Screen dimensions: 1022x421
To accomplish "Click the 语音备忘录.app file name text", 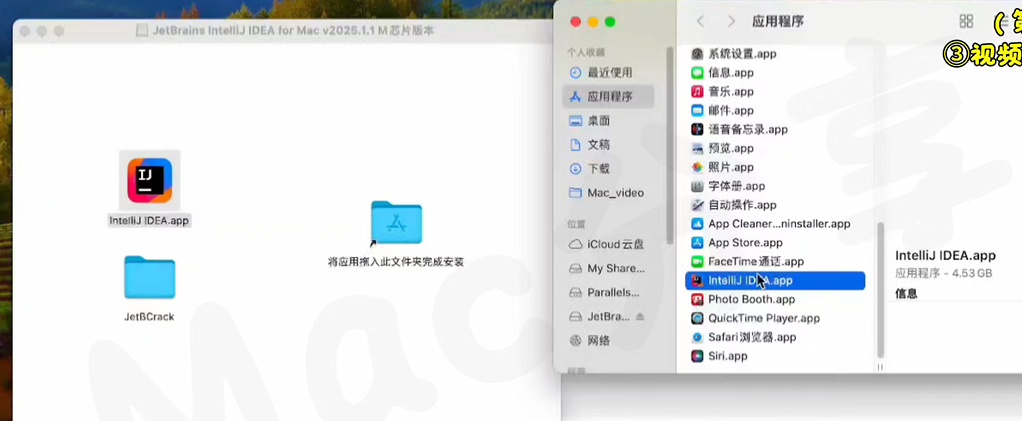I will 748,130.
